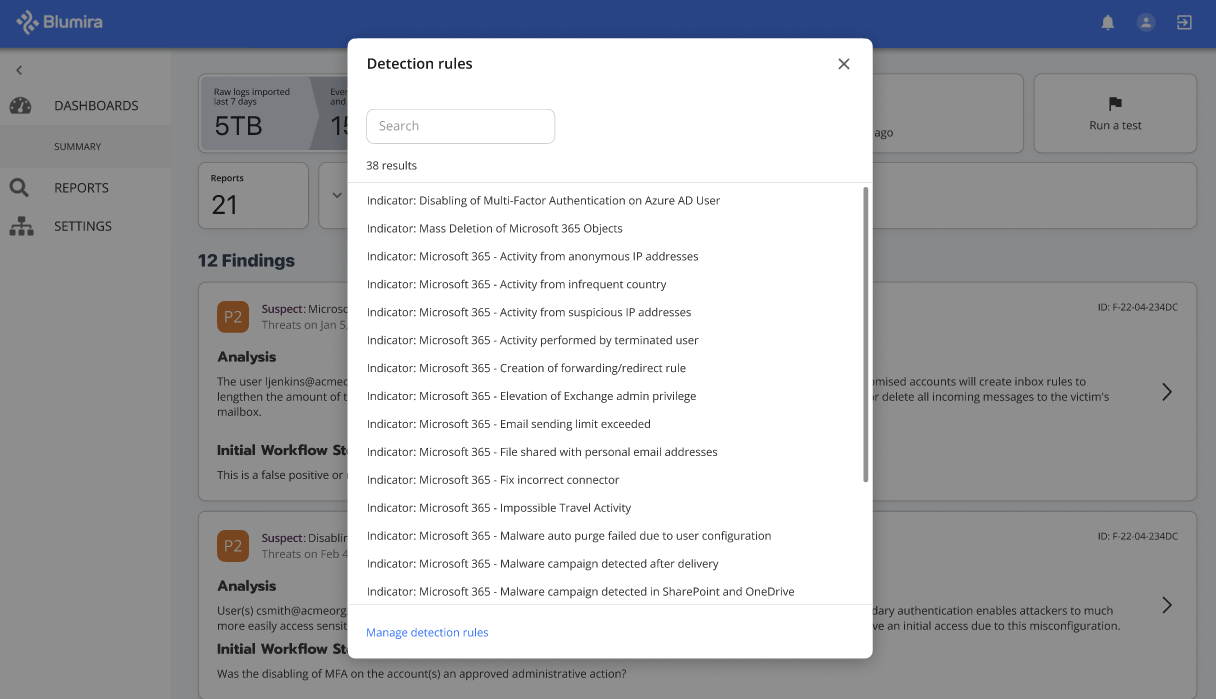Click the Manage detection rules link

click(x=427, y=632)
